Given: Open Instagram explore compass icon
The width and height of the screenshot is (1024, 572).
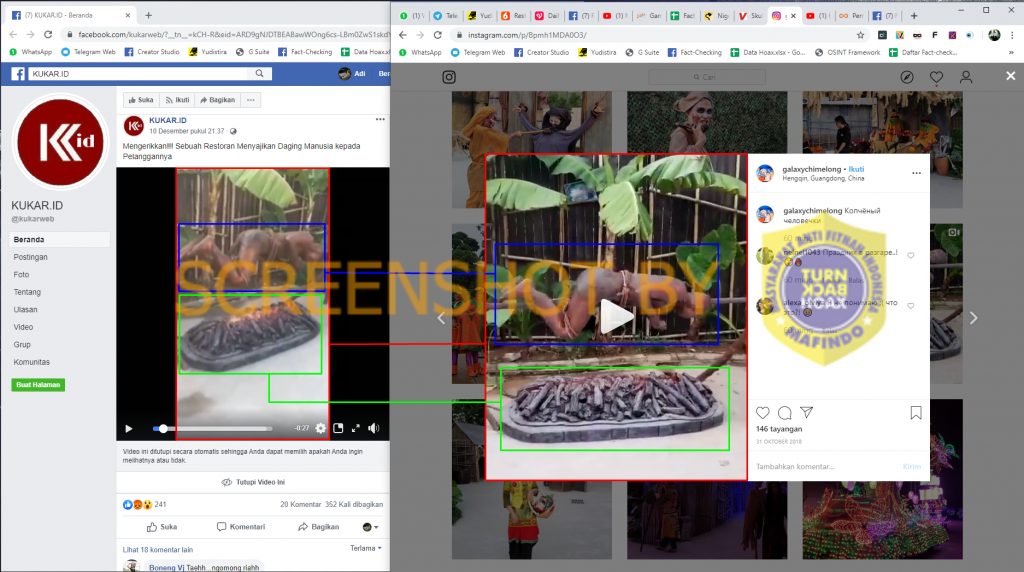Looking at the screenshot, I should [x=907, y=77].
